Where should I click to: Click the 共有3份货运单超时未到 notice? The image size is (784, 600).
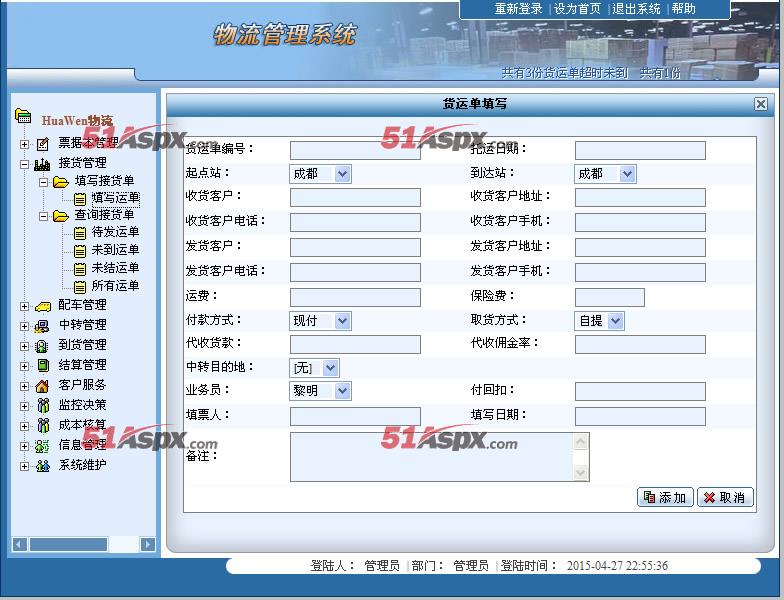pyautogui.click(x=564, y=74)
